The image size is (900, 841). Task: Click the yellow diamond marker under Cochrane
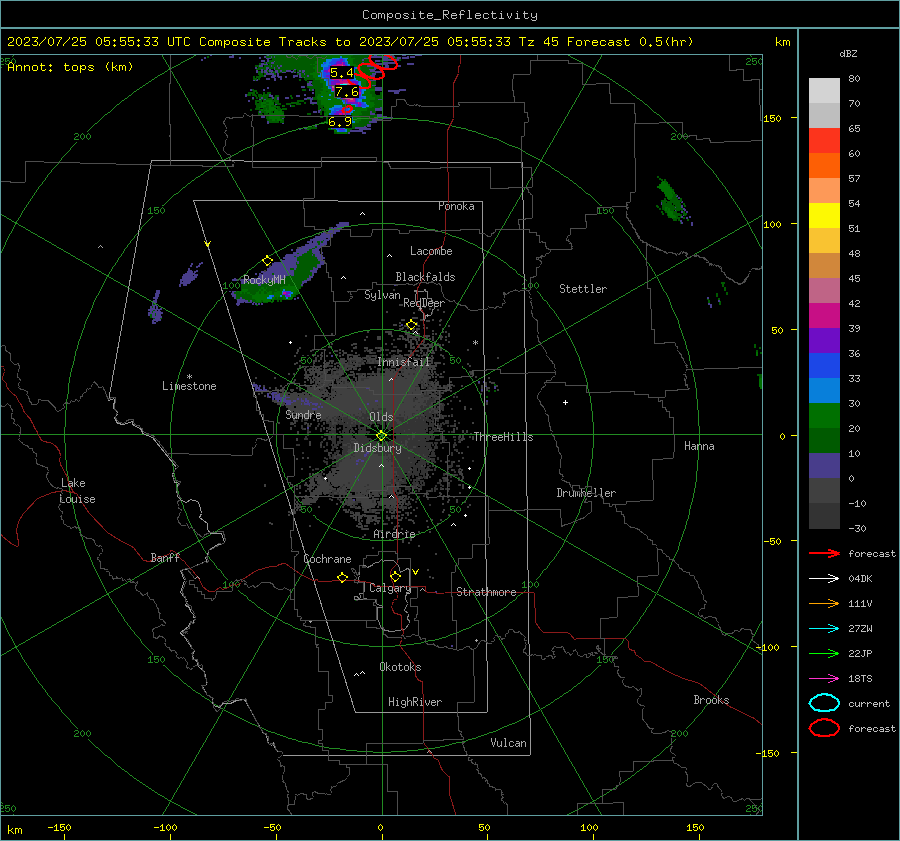tap(342, 577)
